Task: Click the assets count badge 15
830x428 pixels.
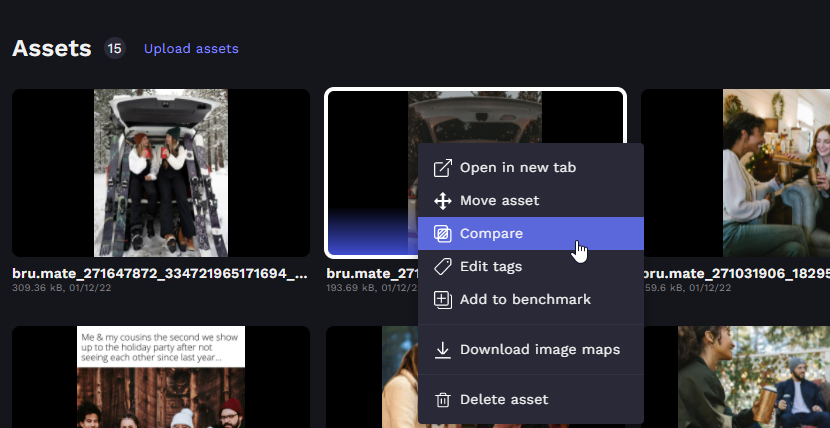Action: [114, 49]
